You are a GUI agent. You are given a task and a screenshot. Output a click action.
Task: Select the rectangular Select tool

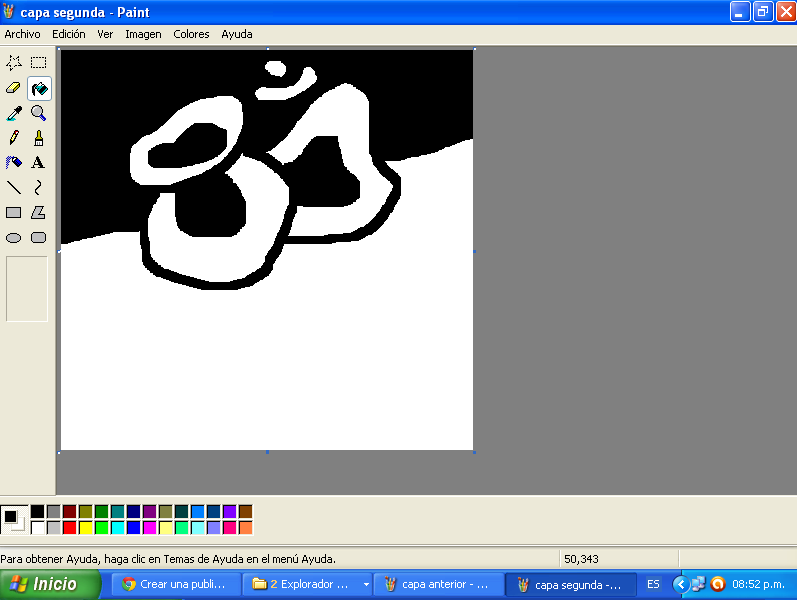(39, 63)
